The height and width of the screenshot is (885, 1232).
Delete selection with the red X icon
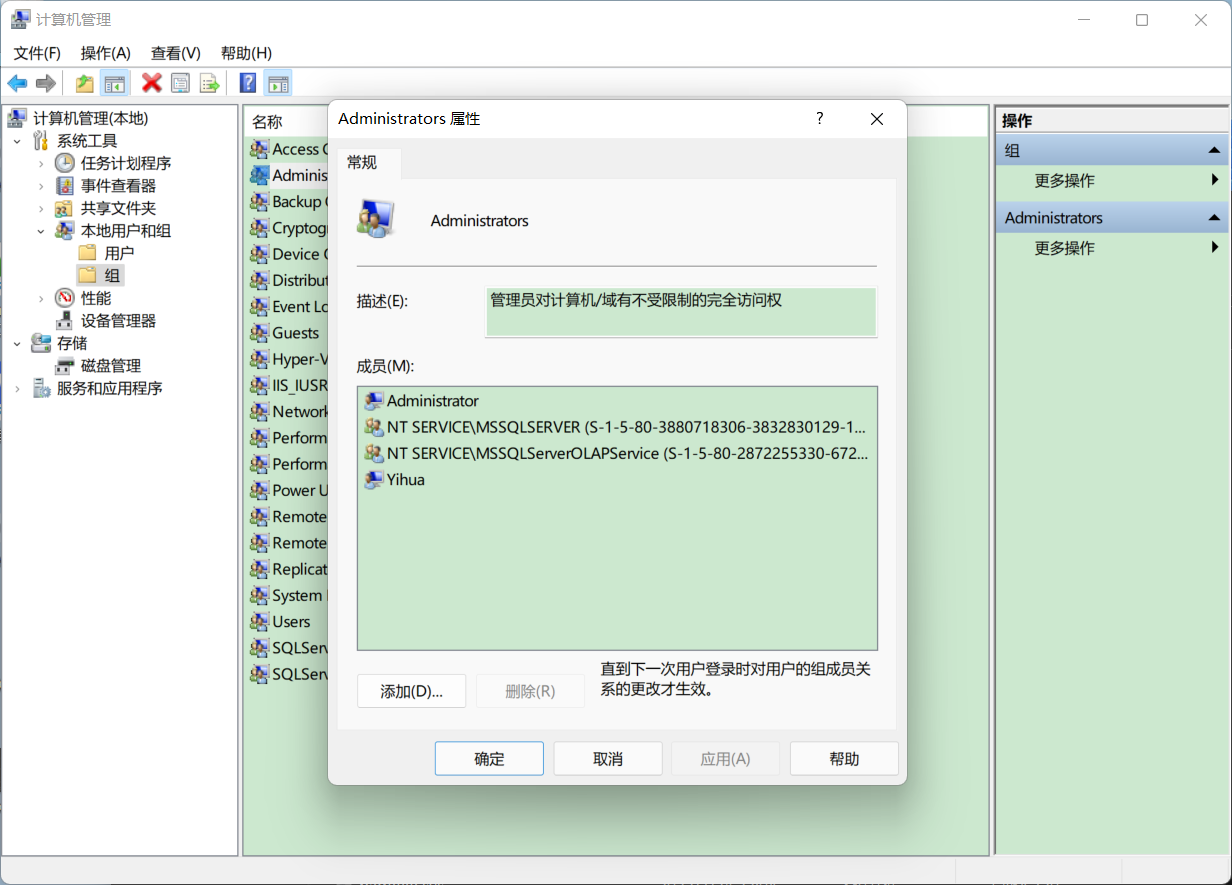152,83
